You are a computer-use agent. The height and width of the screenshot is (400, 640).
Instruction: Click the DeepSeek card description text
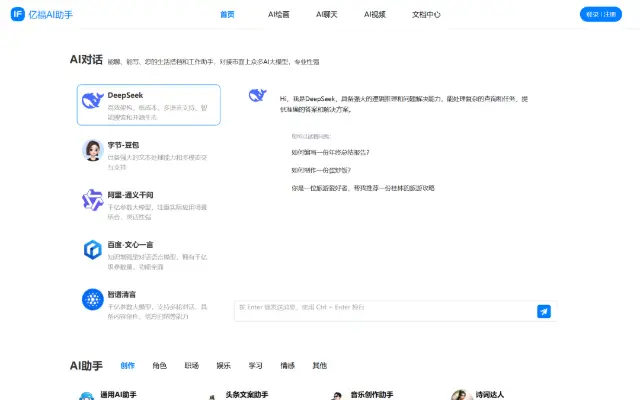point(158,112)
